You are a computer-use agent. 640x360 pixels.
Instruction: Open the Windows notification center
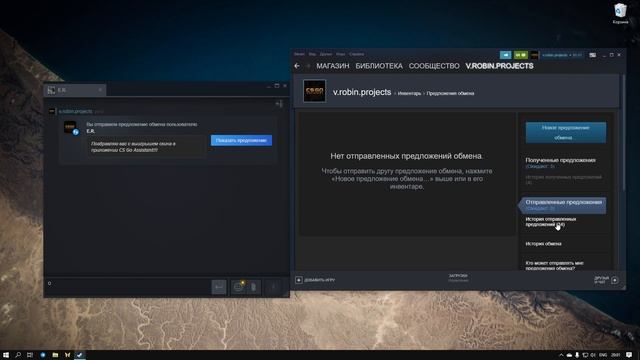[x=629, y=355]
